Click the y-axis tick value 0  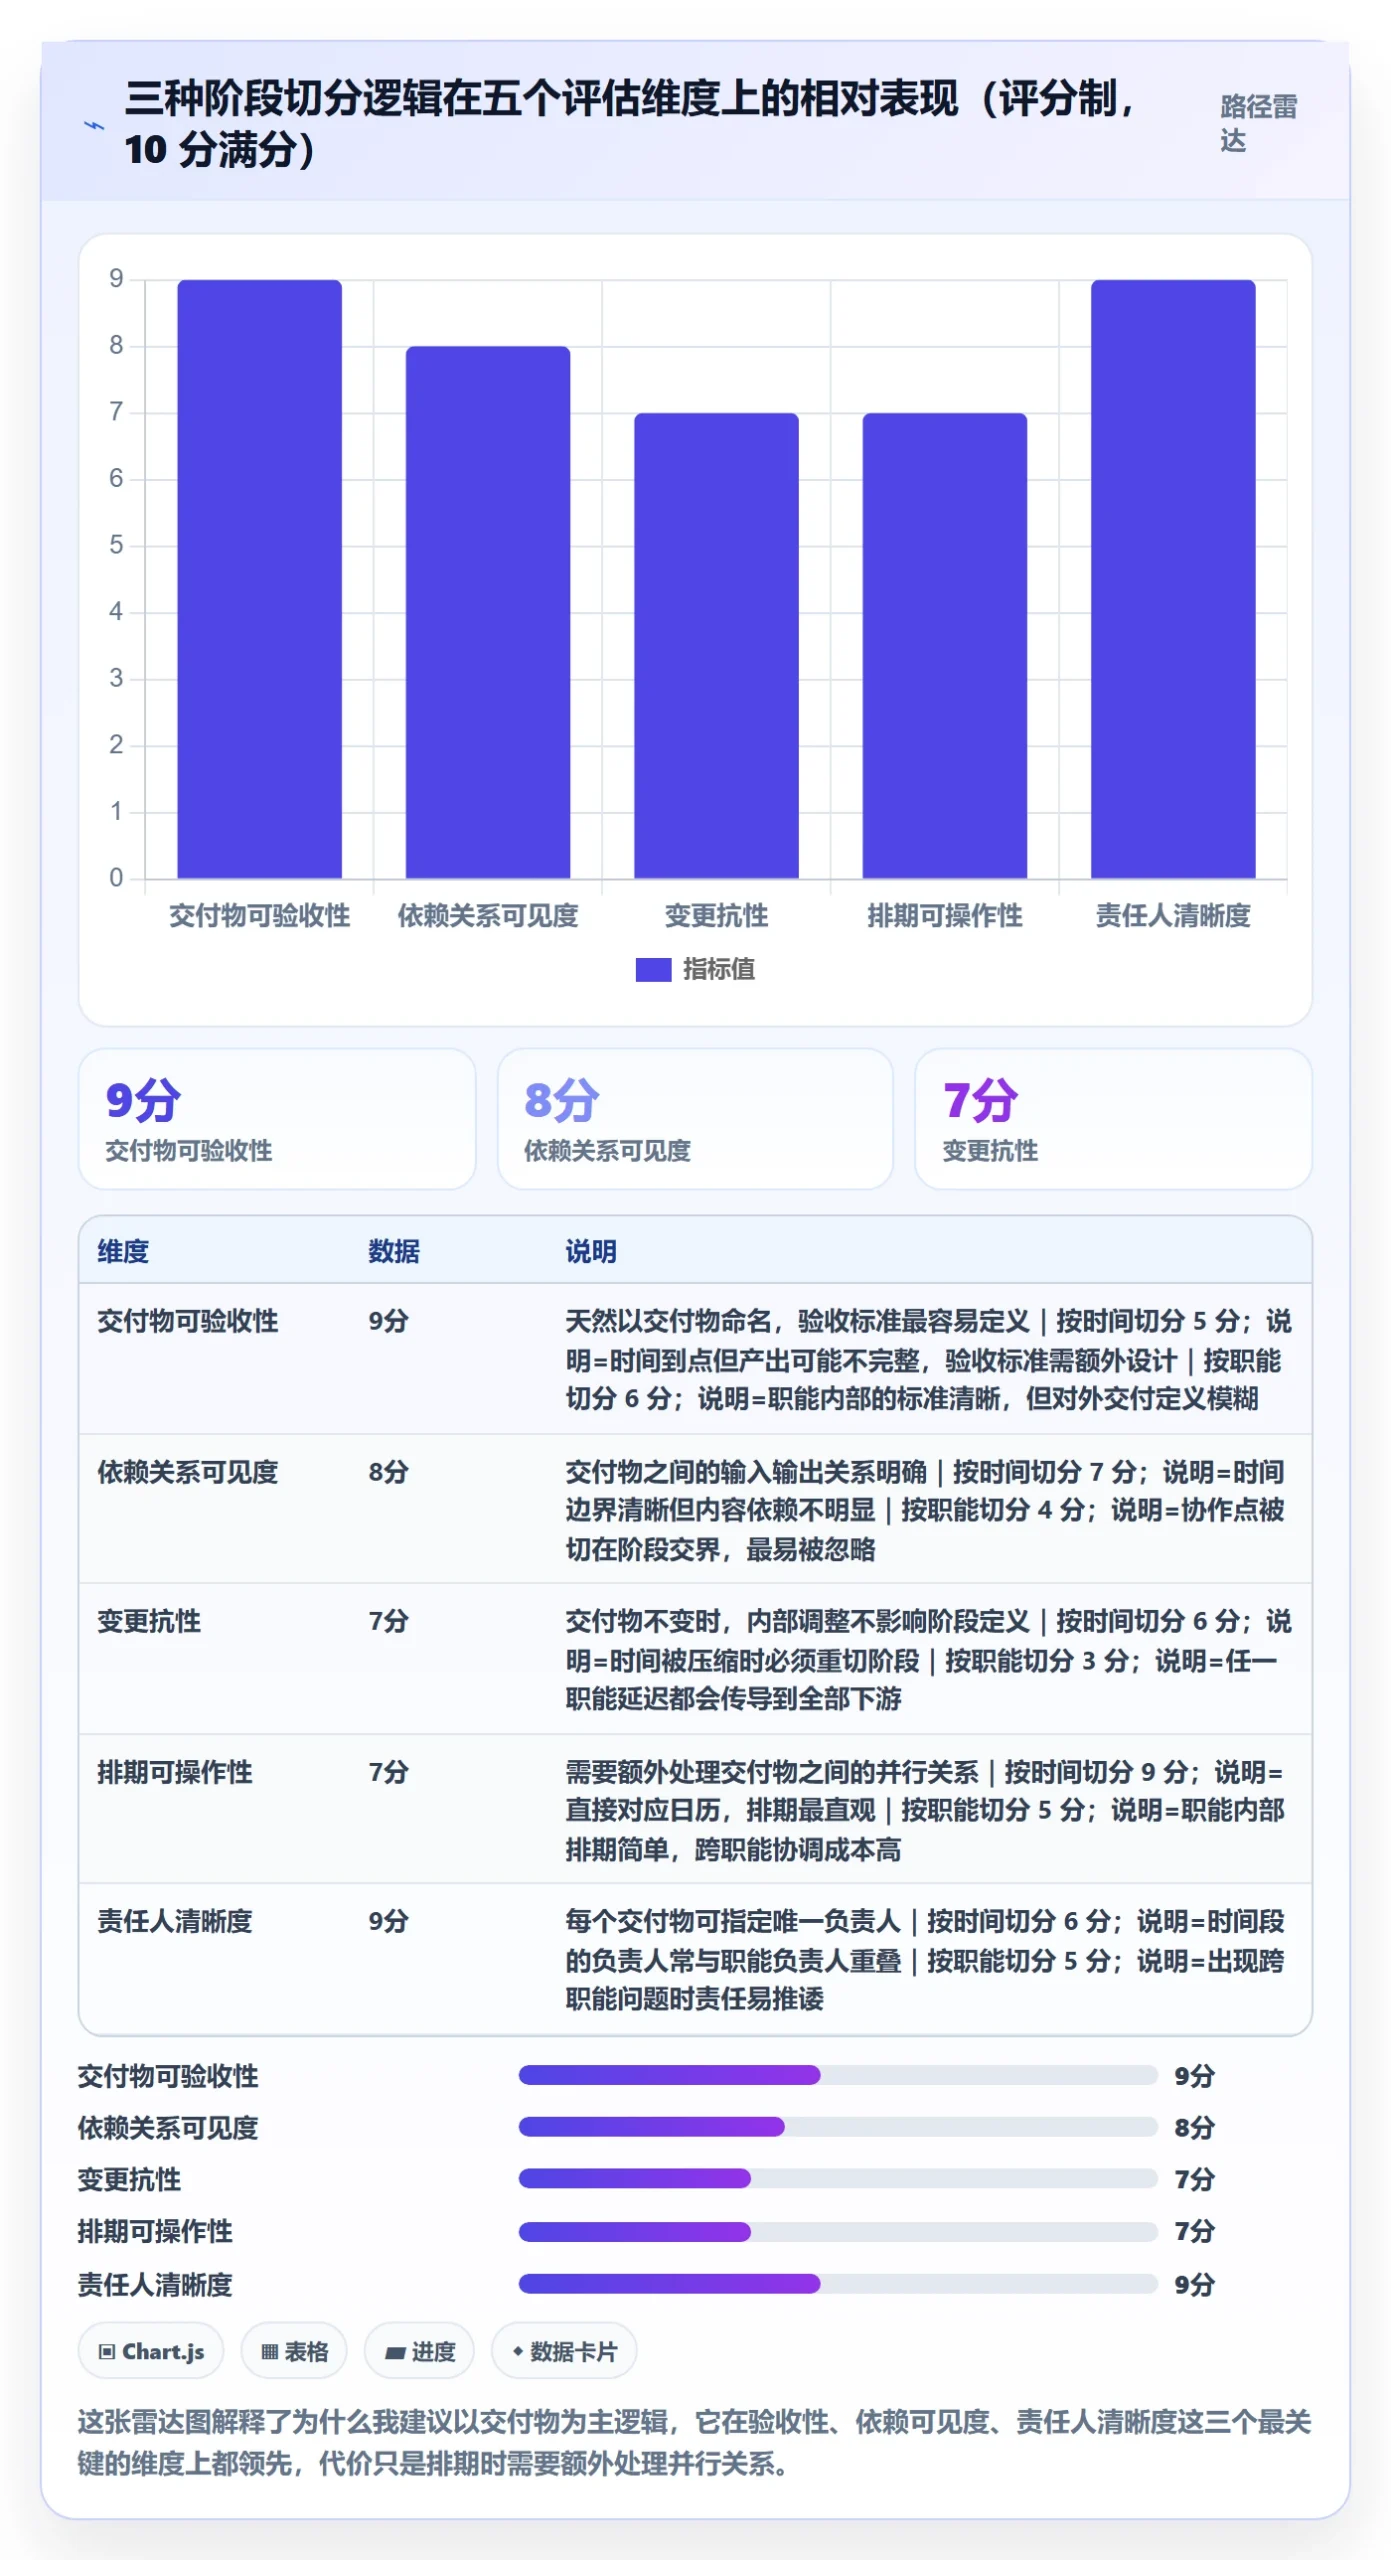[x=116, y=878]
